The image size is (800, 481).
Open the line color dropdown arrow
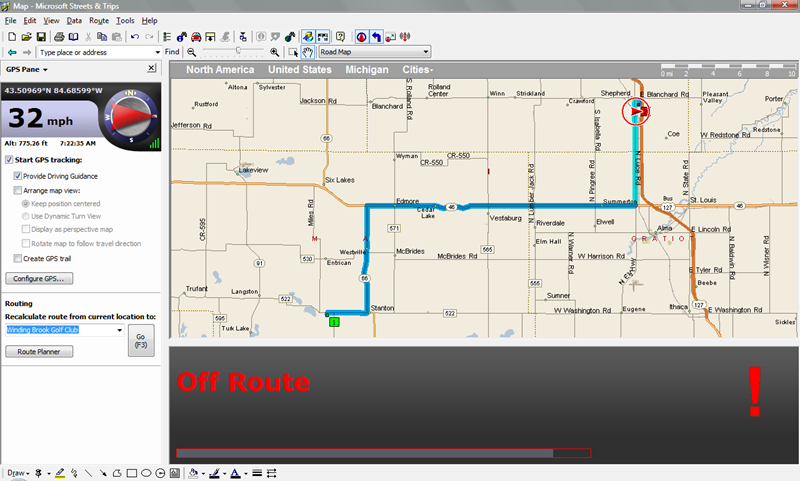(224, 474)
